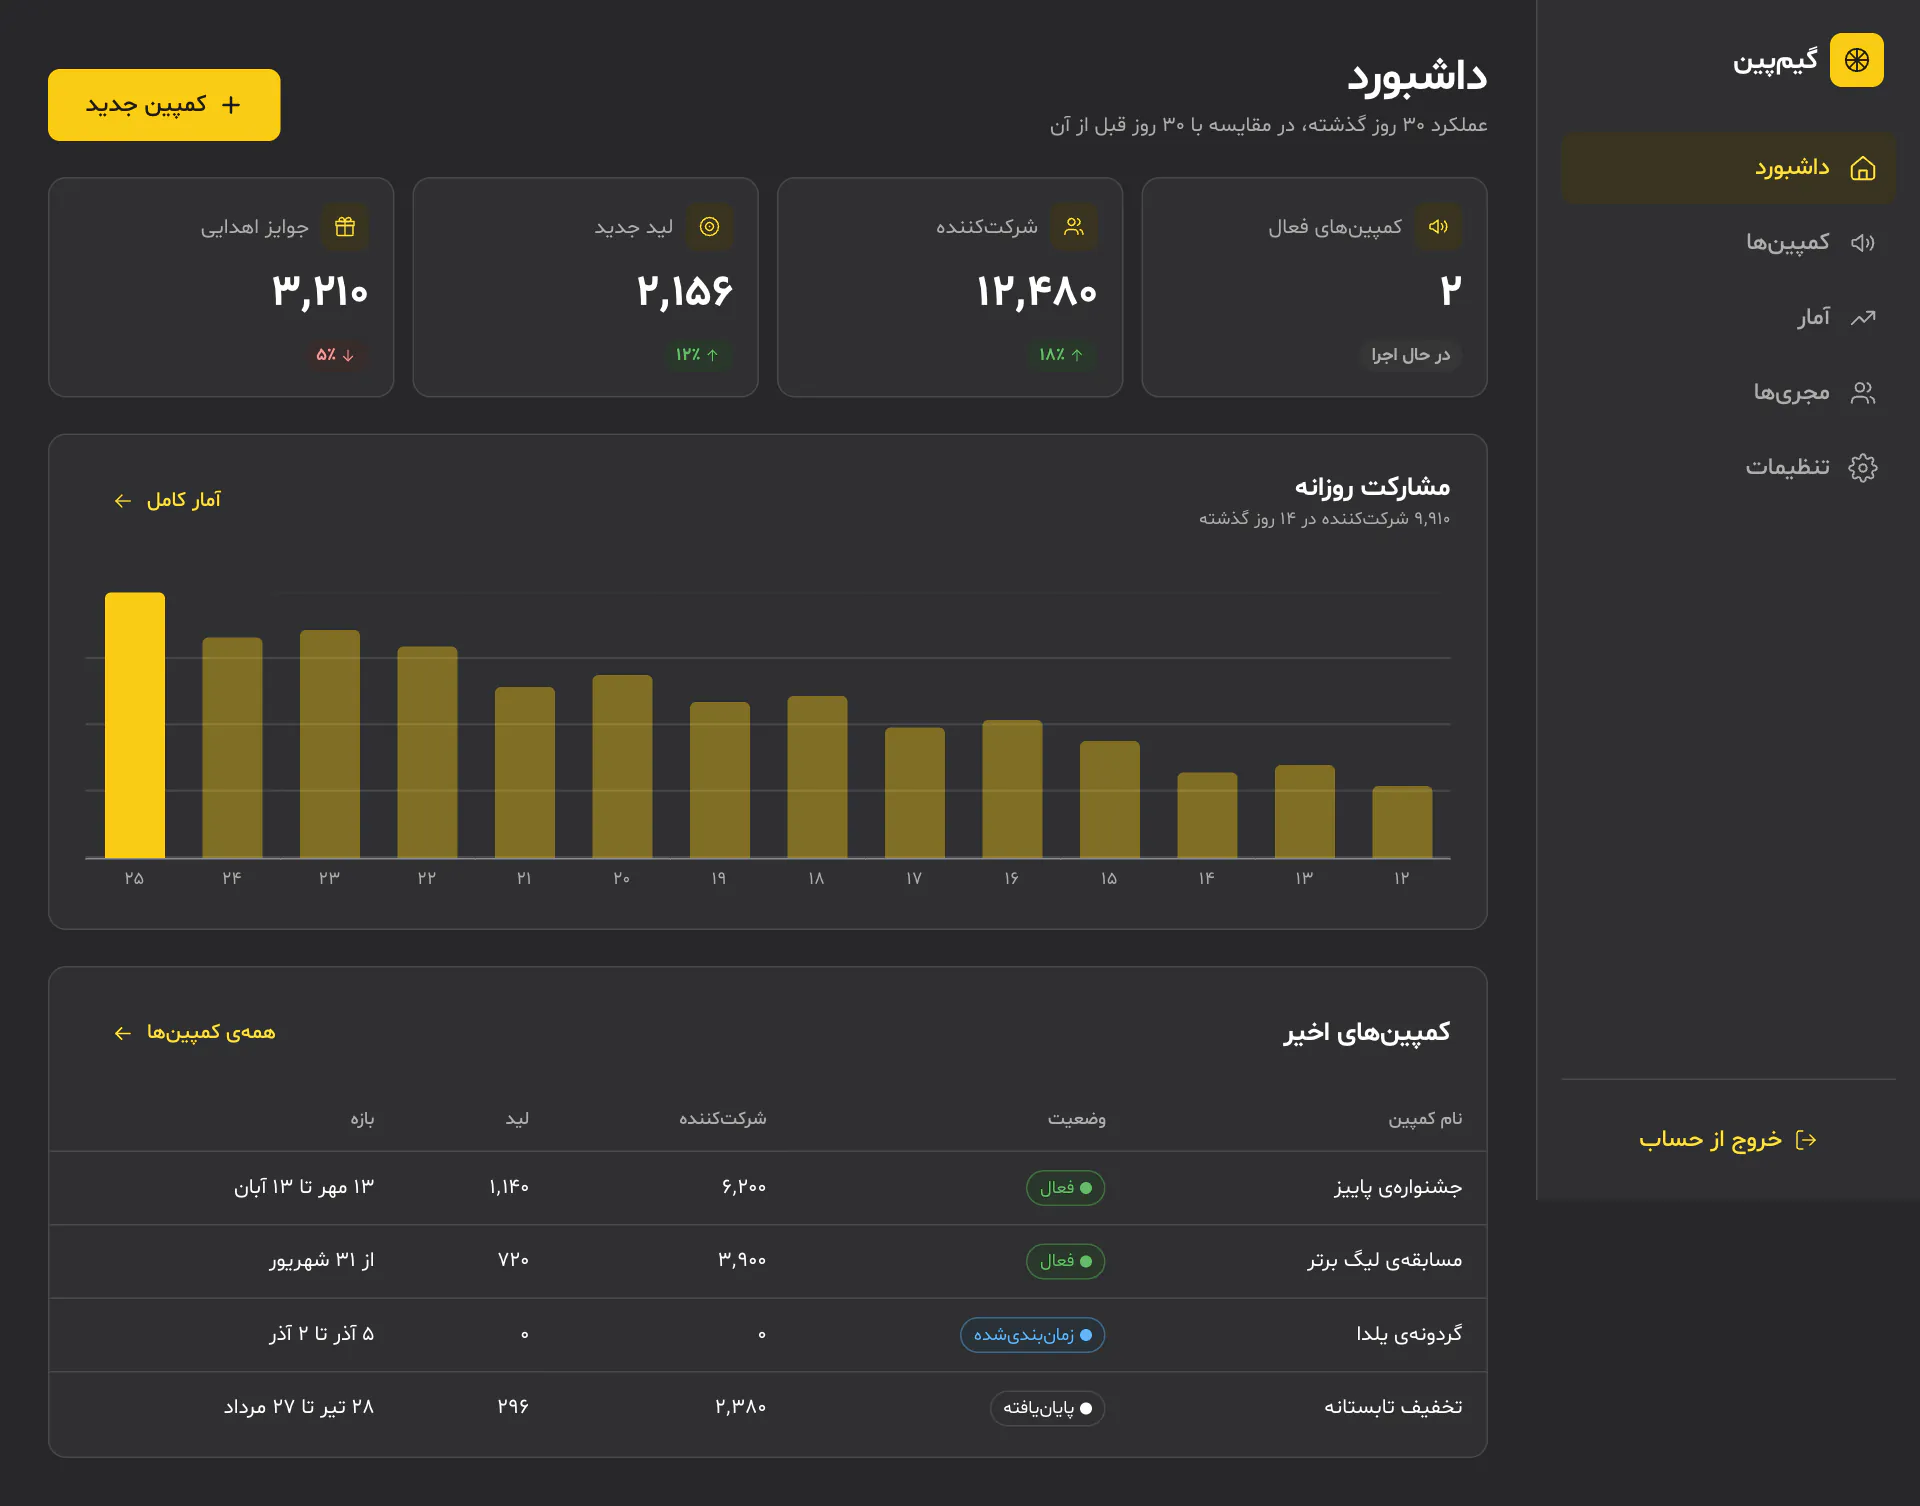Open تنظیمات from the sidebar
The width and height of the screenshot is (1920, 1506).
[1728, 468]
